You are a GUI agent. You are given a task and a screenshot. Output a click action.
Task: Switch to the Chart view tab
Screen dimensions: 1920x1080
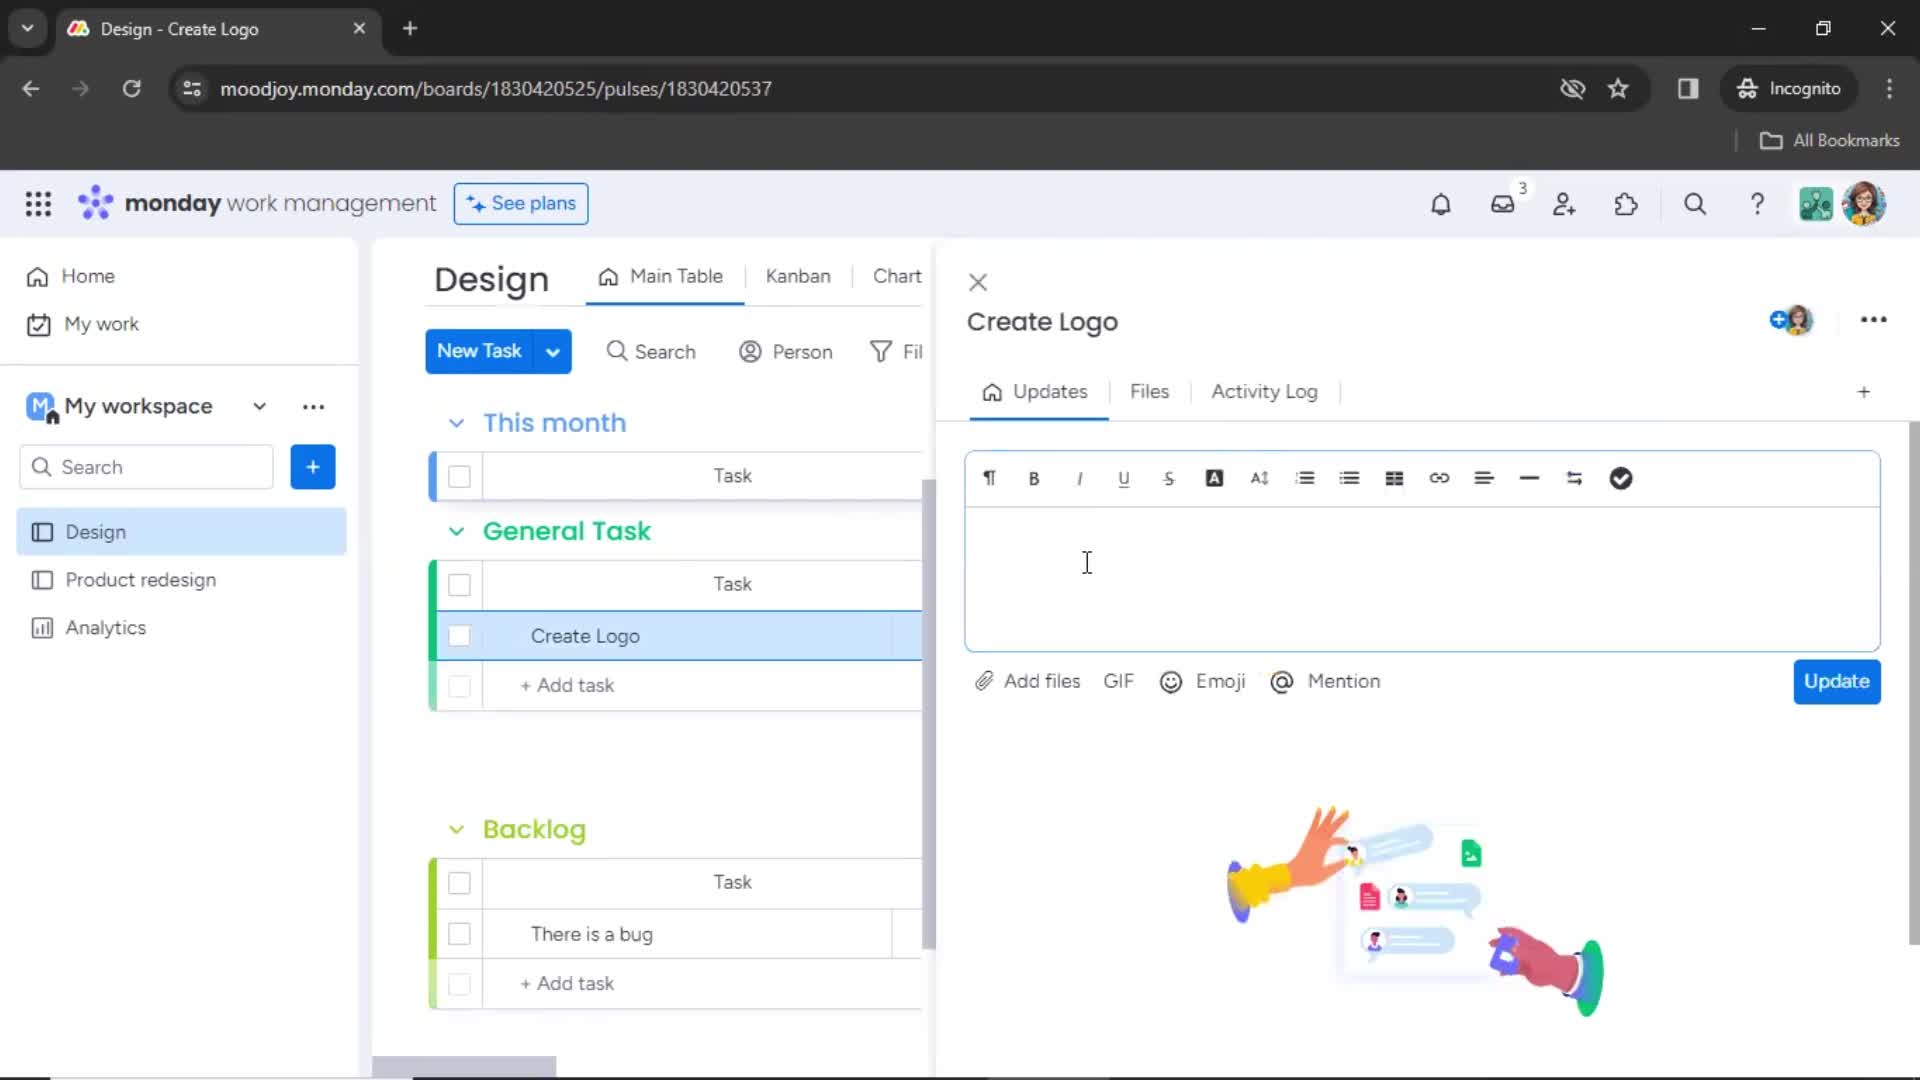point(897,277)
